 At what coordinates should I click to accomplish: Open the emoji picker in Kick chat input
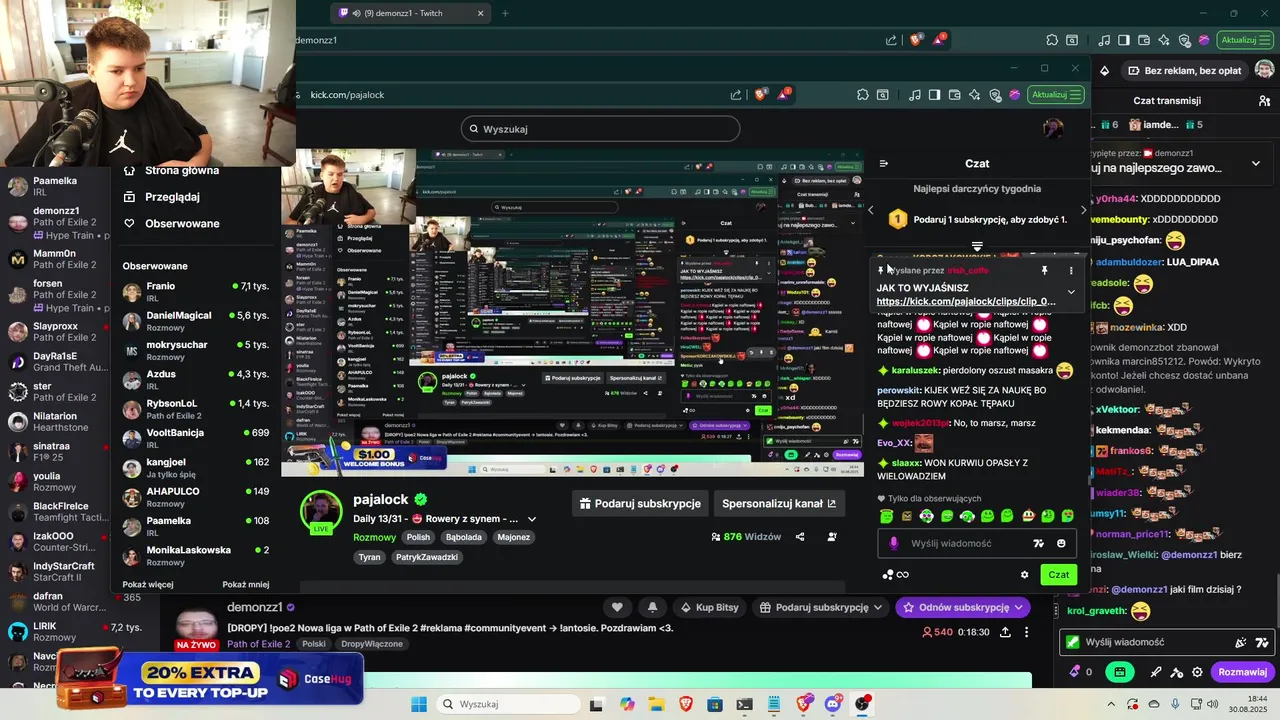point(1061,543)
